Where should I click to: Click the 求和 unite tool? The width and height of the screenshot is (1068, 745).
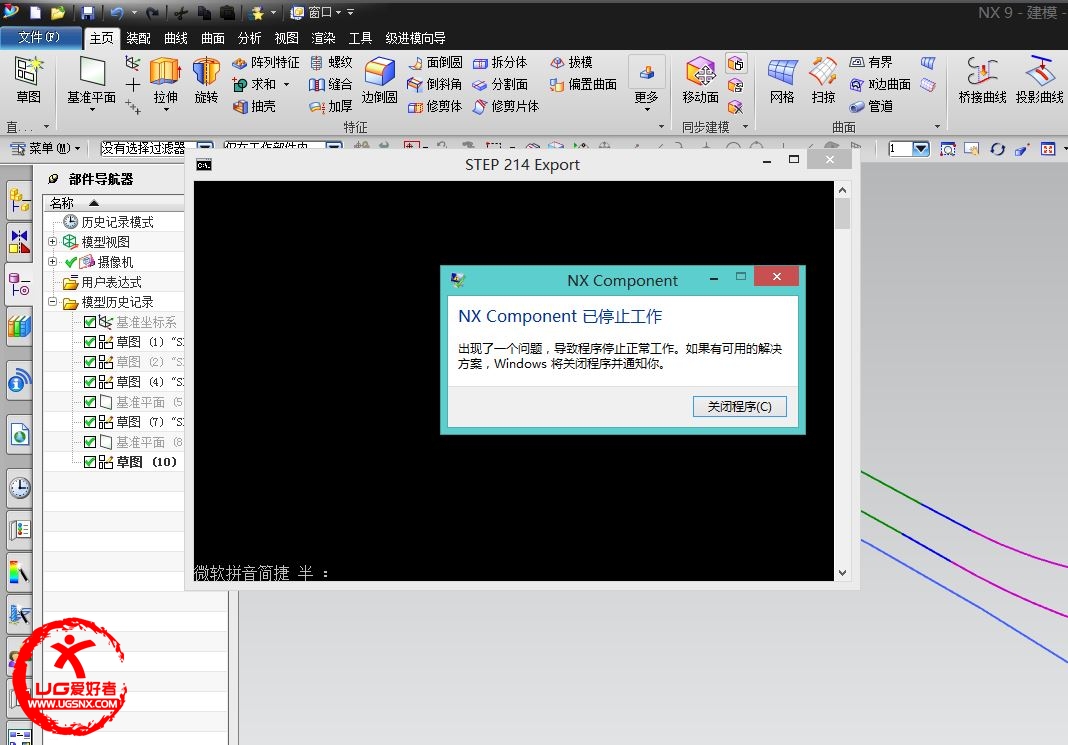point(255,84)
